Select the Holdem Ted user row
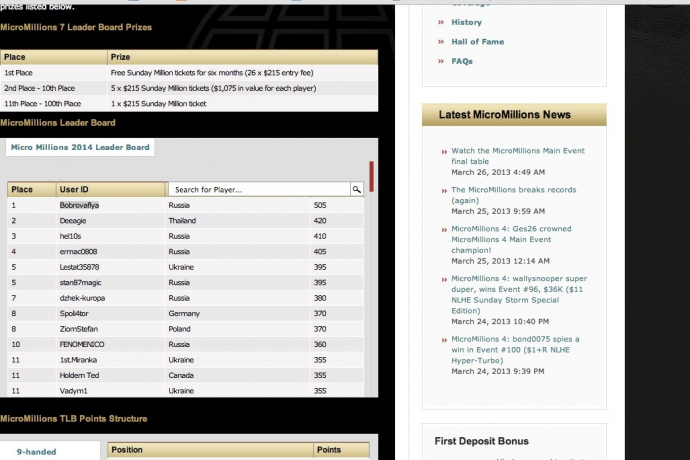This screenshot has width=690, height=460. pos(185,375)
